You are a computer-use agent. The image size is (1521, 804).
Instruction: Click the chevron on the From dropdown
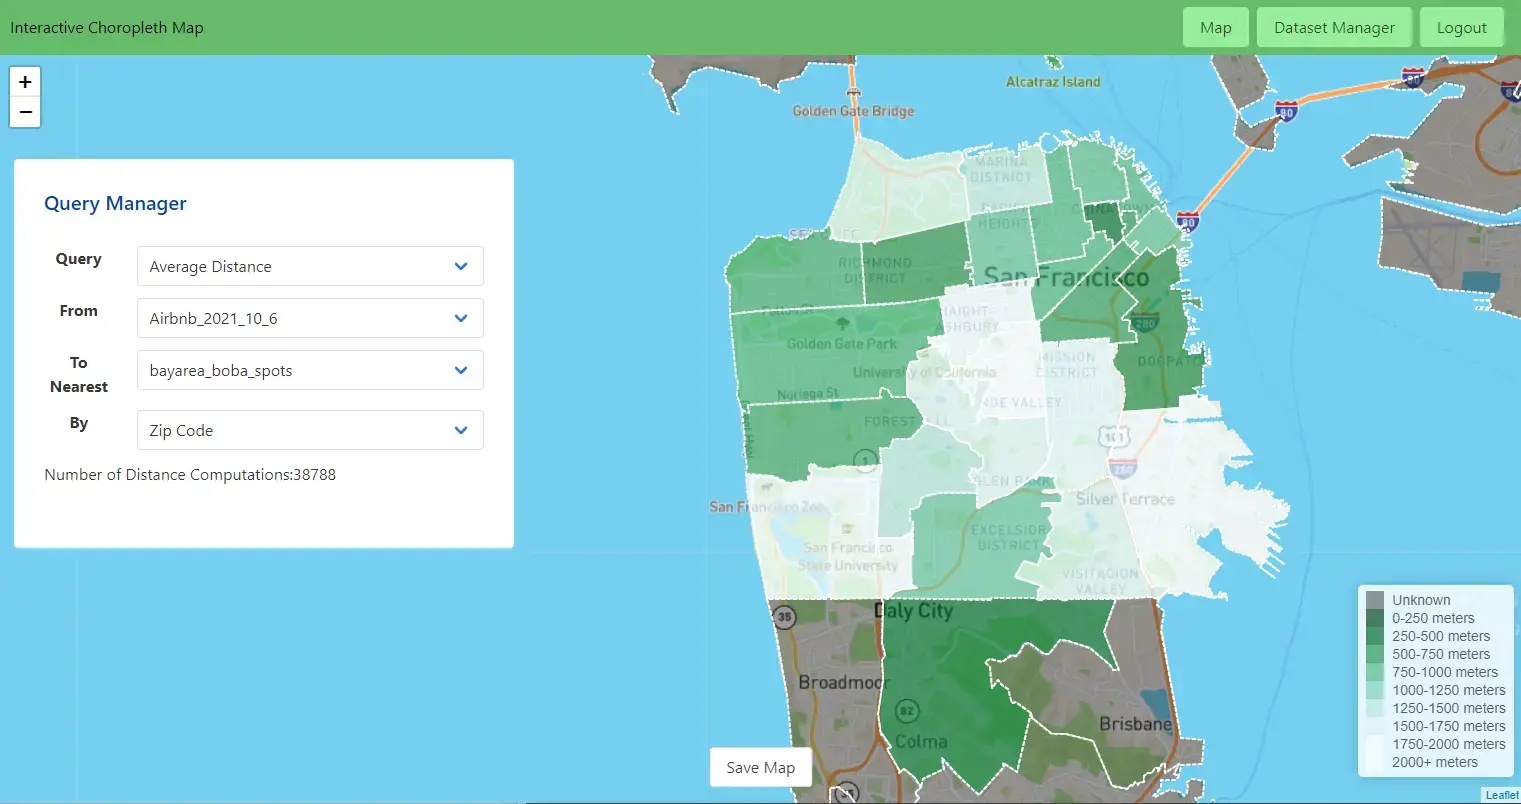tap(461, 318)
